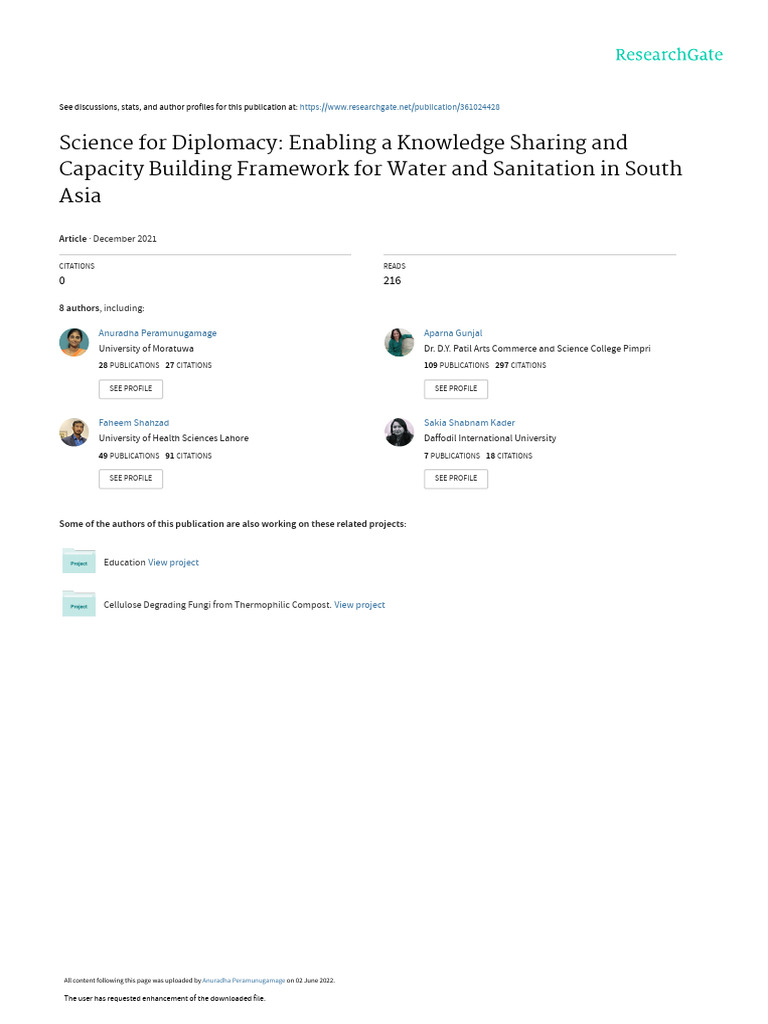Image resolution: width=768 pixels, height=1024 pixels.
Task: Open Aparna Gunjal author name link
Action: click(453, 333)
